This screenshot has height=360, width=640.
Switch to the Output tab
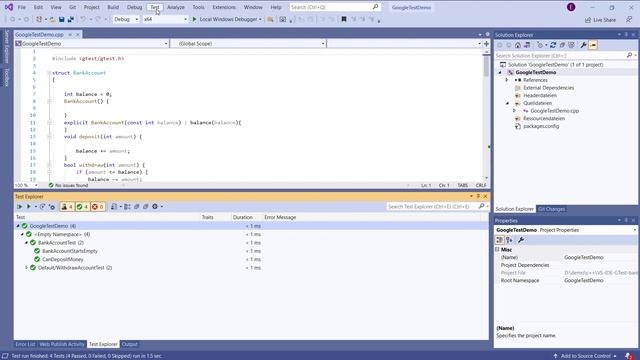coord(129,344)
